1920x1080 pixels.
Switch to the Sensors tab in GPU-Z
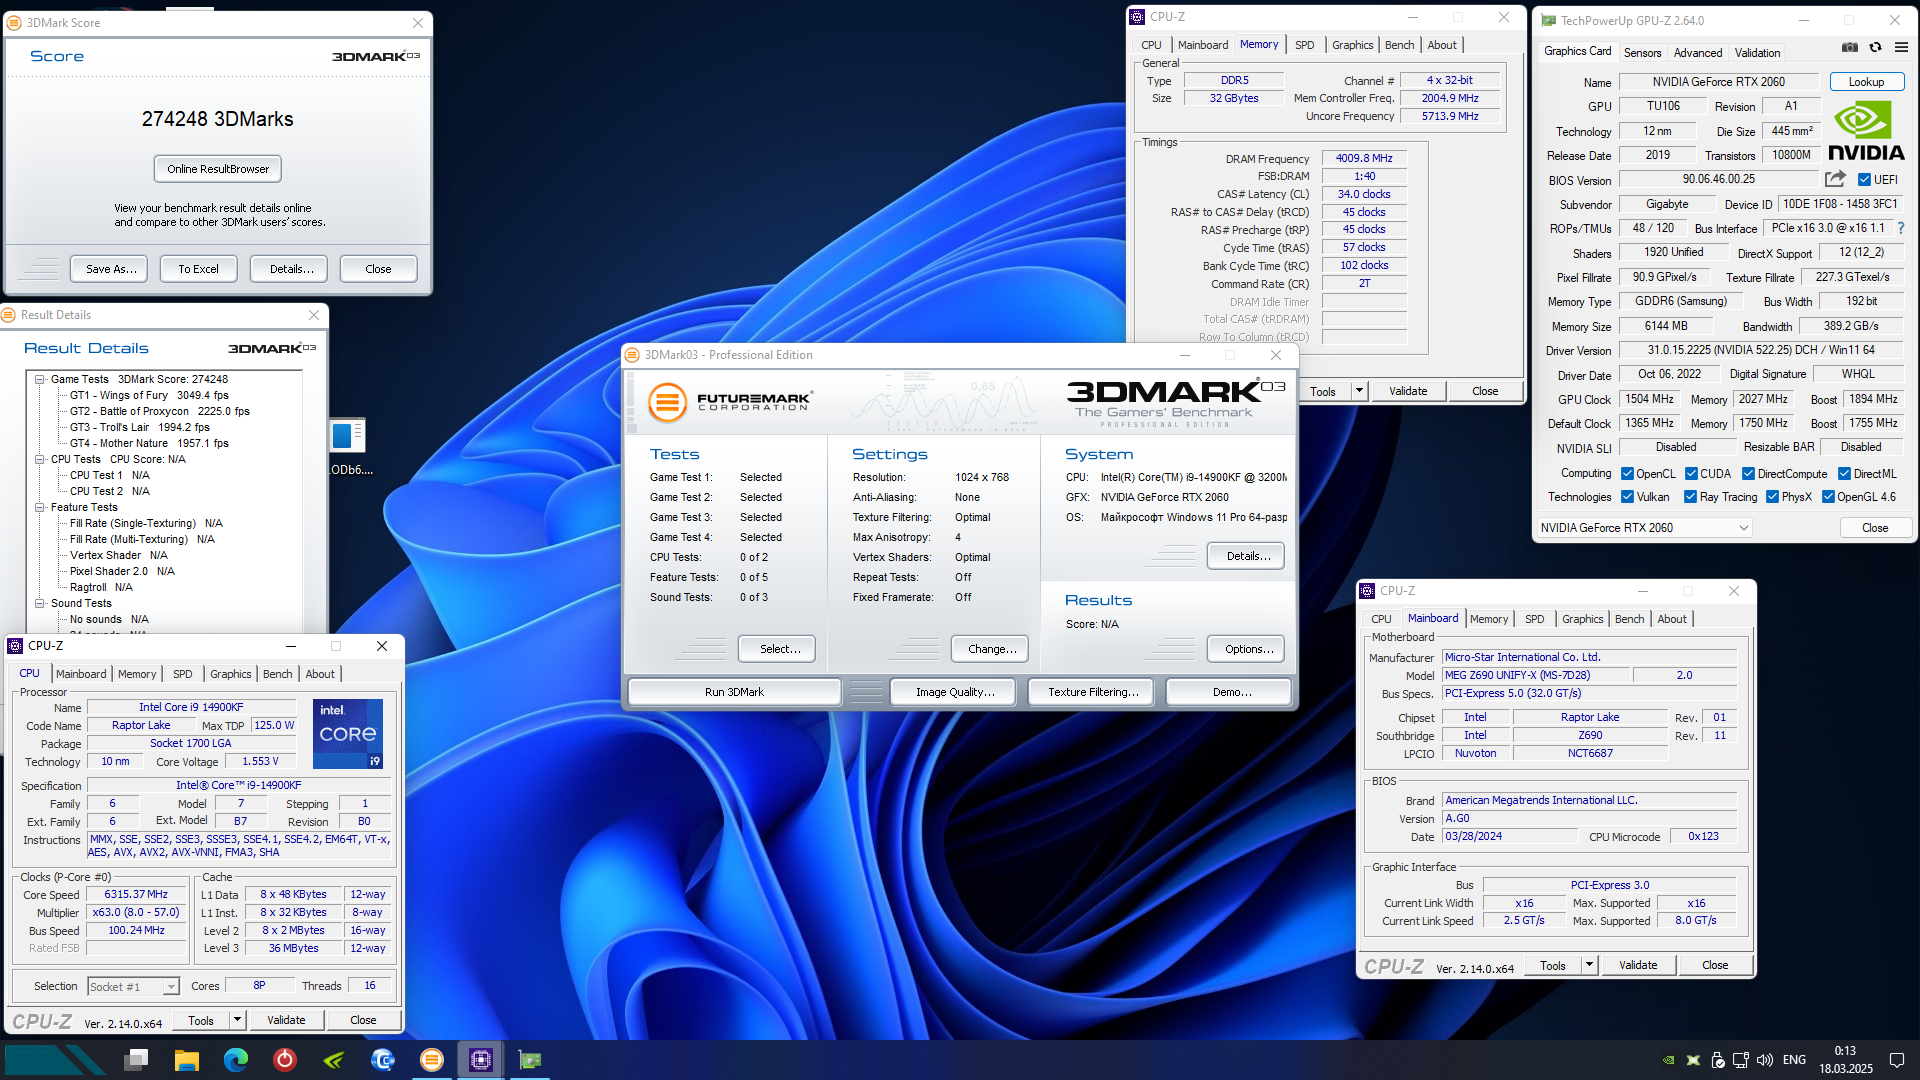pos(1642,53)
